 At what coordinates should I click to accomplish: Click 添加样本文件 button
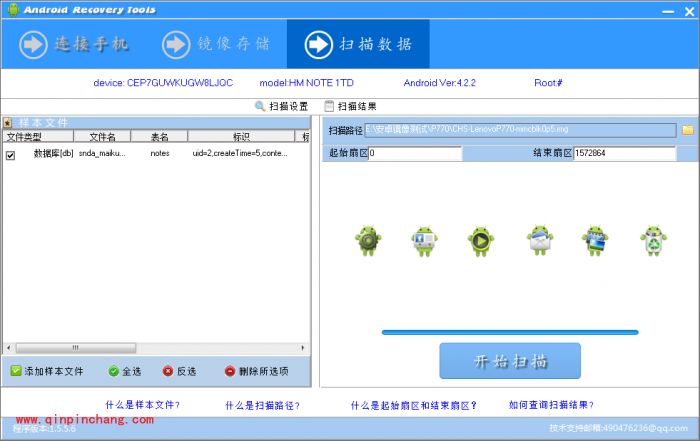(x=47, y=371)
